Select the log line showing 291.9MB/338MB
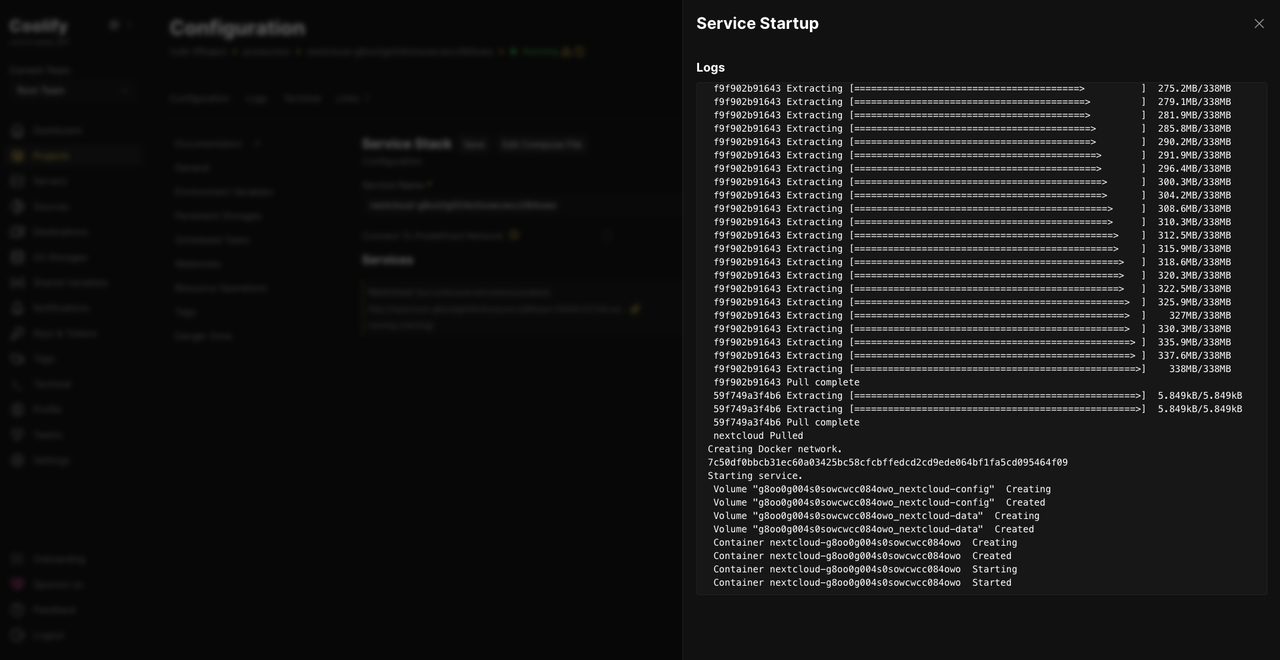 972,155
